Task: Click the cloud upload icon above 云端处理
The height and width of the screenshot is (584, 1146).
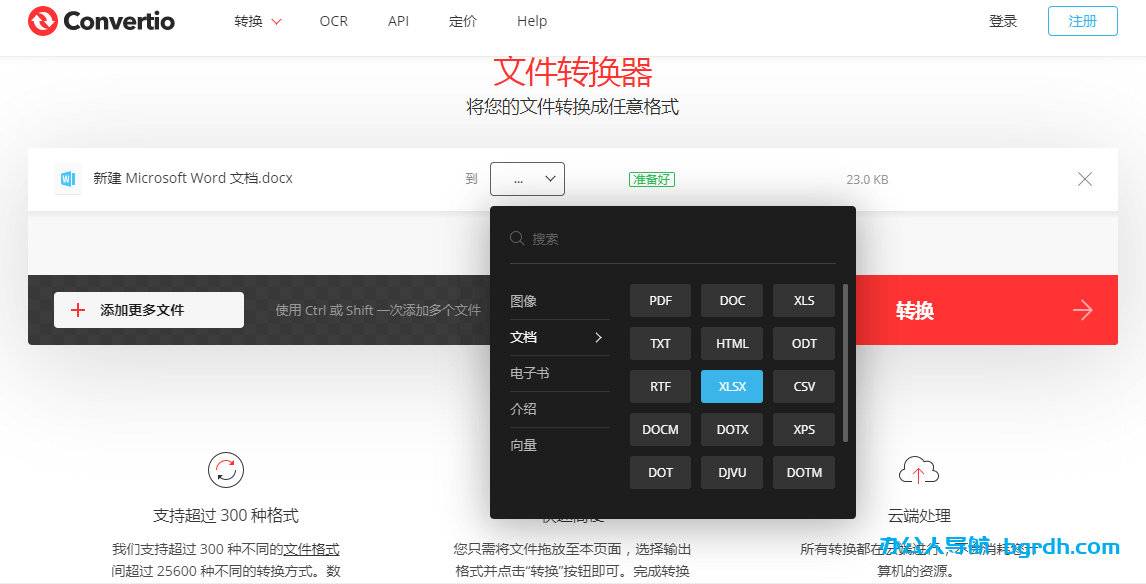Action: (919, 470)
